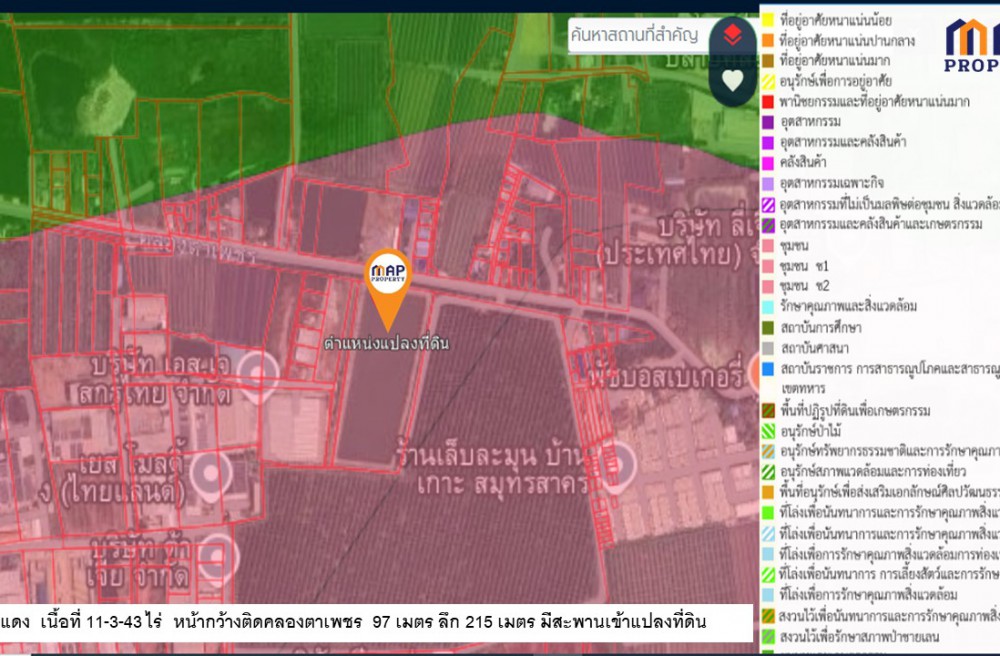The image size is (1000, 656).
Task: Click legend entry อนุรักษ์เพื่อการอยู่อาศัย
Action: point(835,82)
